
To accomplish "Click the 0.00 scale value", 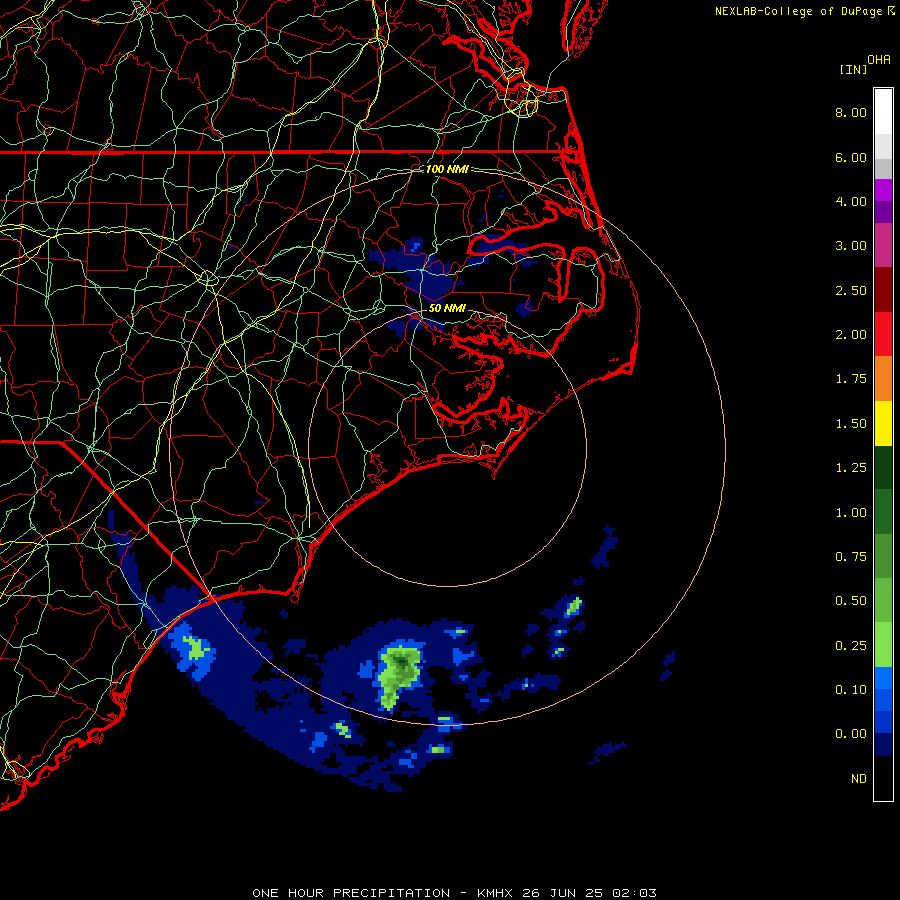I will click(x=851, y=734).
